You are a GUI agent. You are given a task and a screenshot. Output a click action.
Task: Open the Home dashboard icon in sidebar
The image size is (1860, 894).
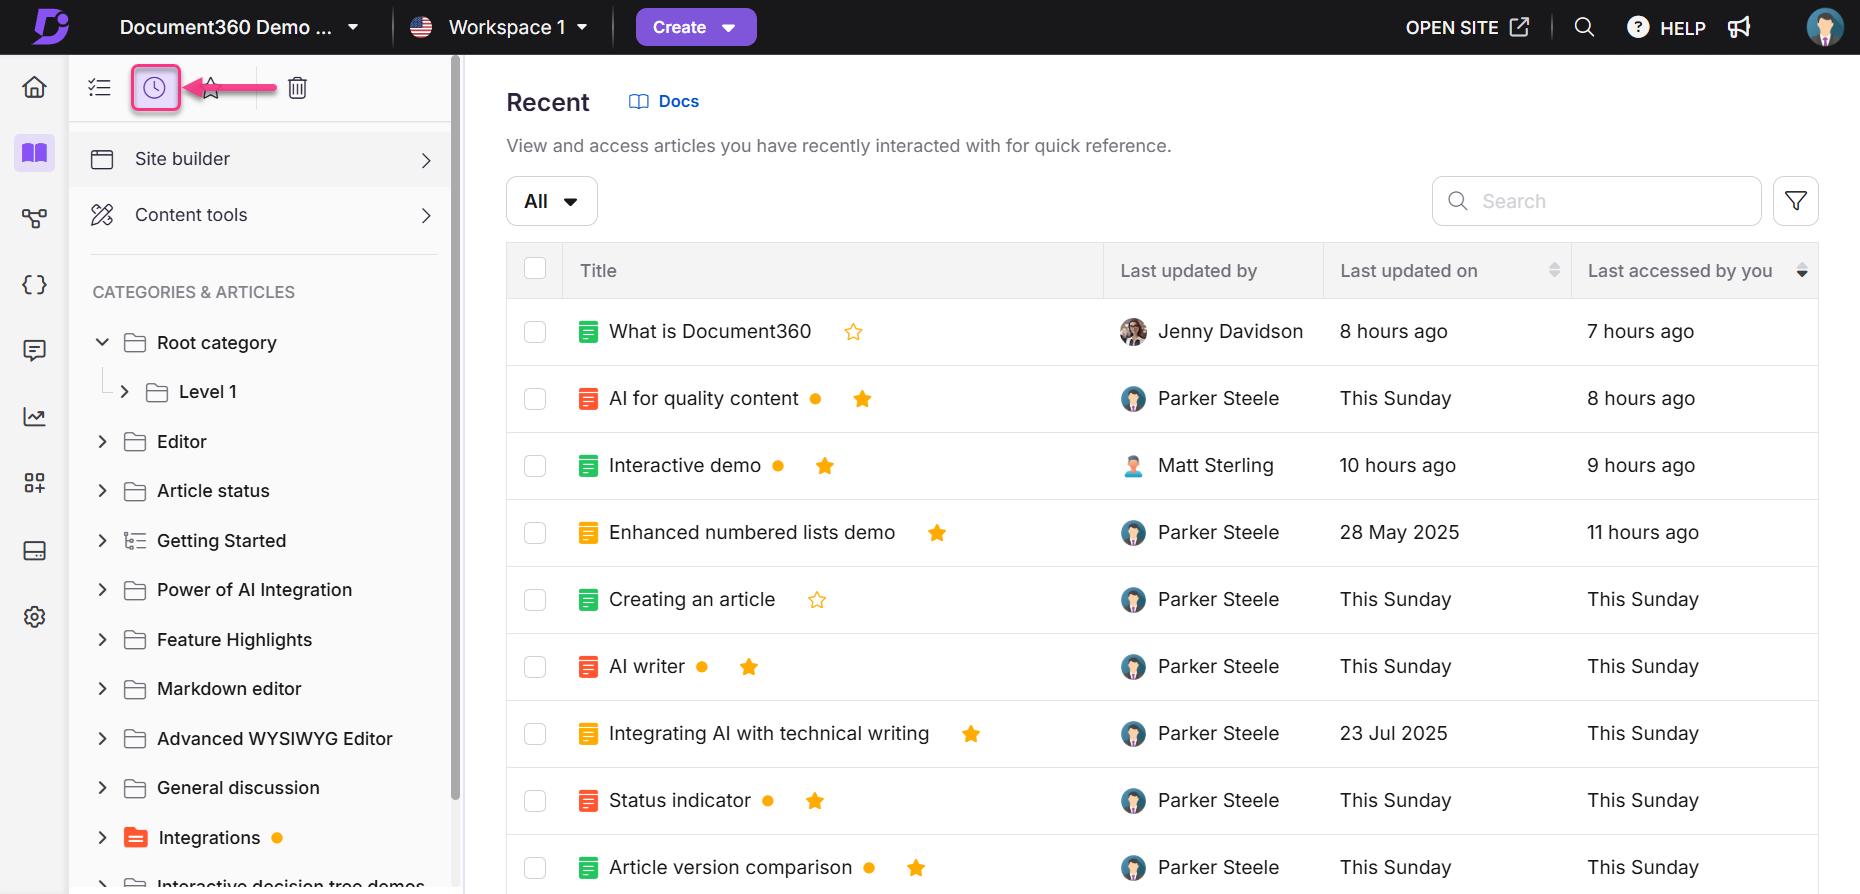click(34, 87)
